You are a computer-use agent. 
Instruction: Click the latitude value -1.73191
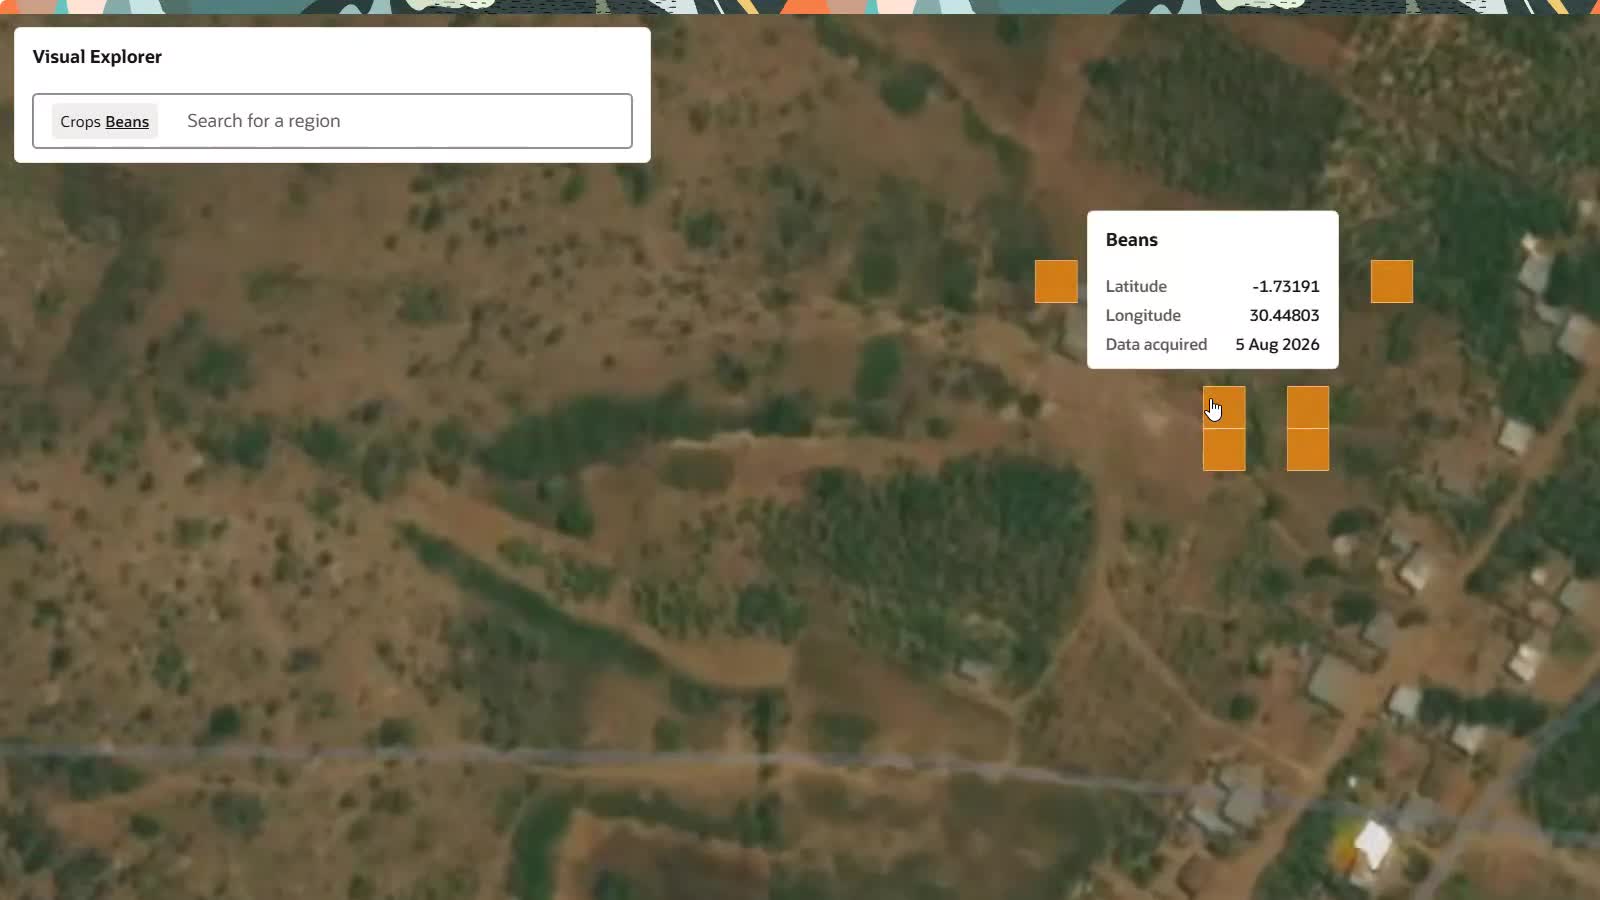pyautogui.click(x=1285, y=286)
